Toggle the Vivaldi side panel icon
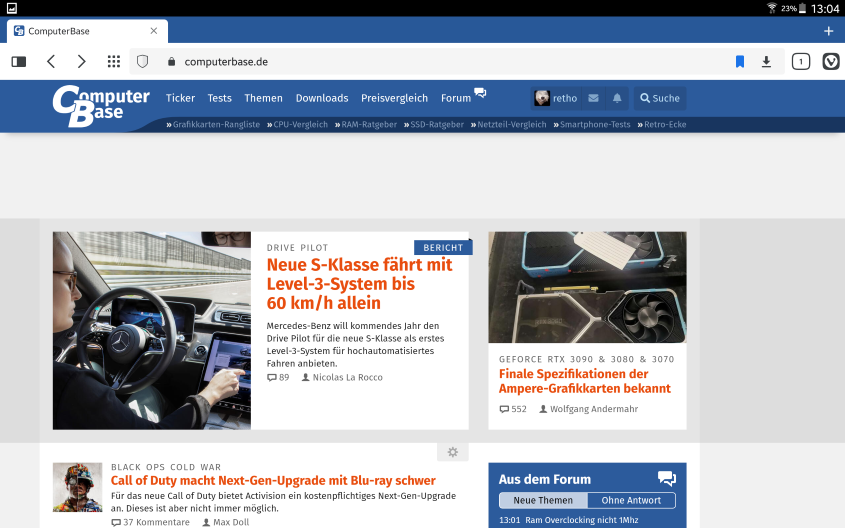The image size is (845, 528). (x=19, y=61)
